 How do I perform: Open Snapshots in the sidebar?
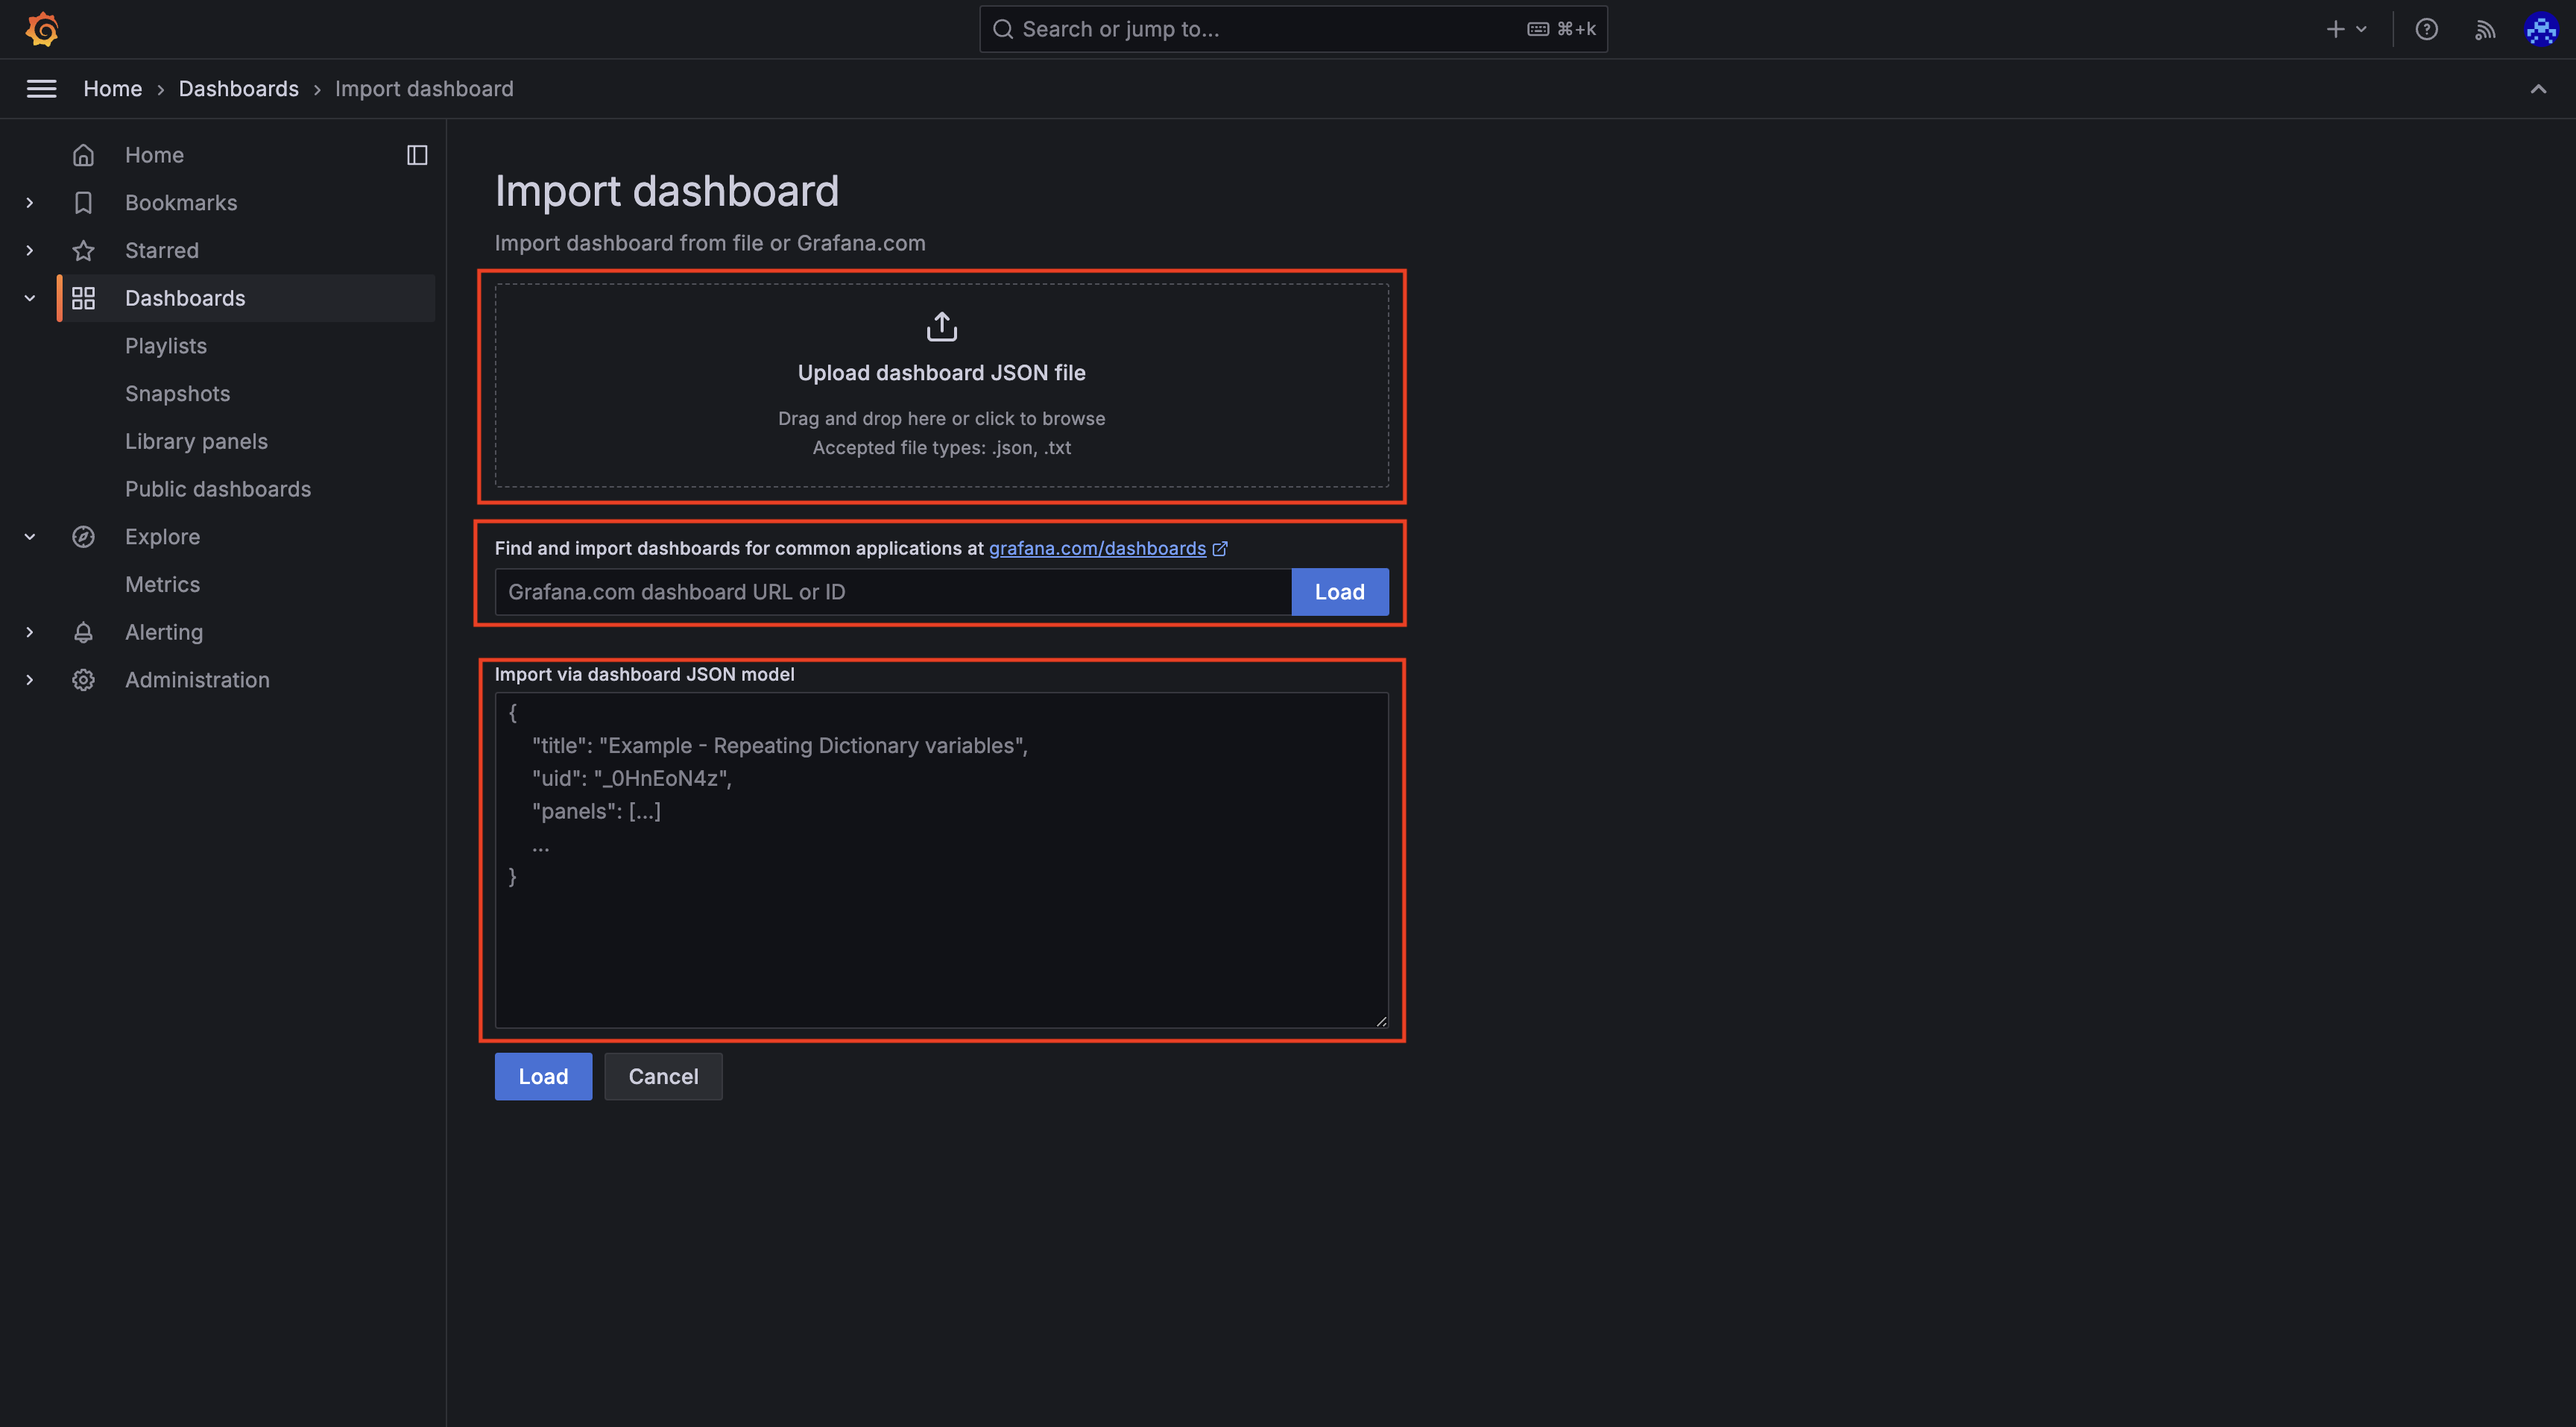pyautogui.click(x=178, y=394)
